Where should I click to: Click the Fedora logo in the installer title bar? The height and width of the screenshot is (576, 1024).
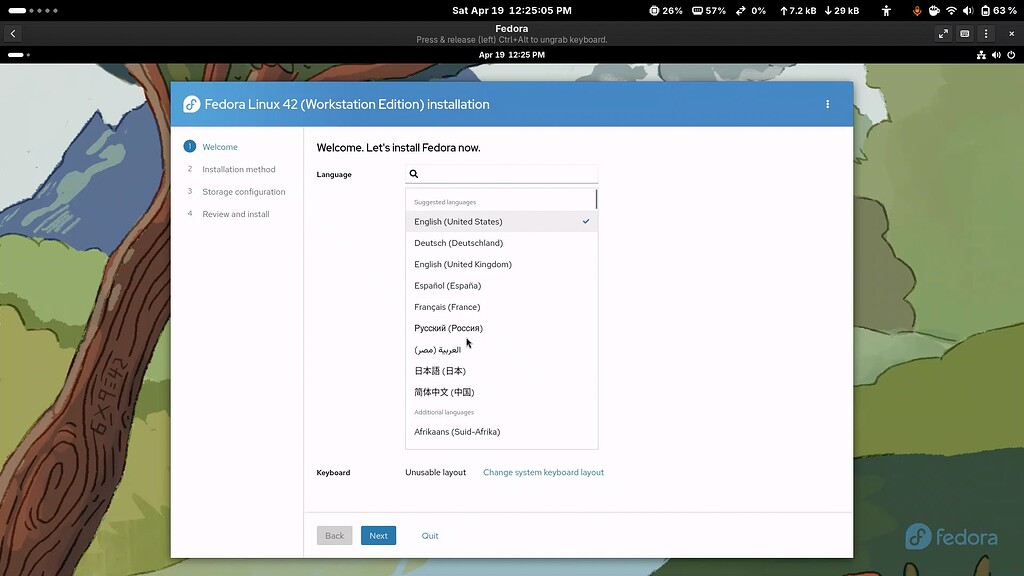(x=190, y=103)
